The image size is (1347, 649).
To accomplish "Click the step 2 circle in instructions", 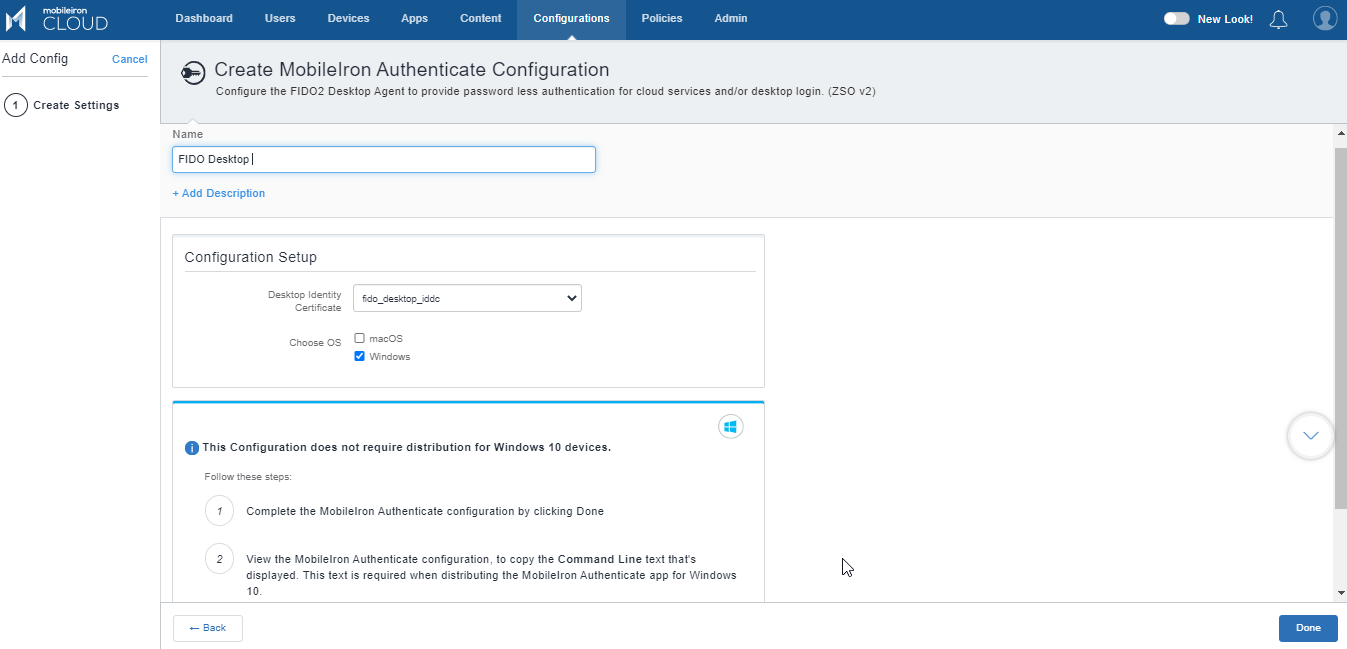I will coord(219,558).
